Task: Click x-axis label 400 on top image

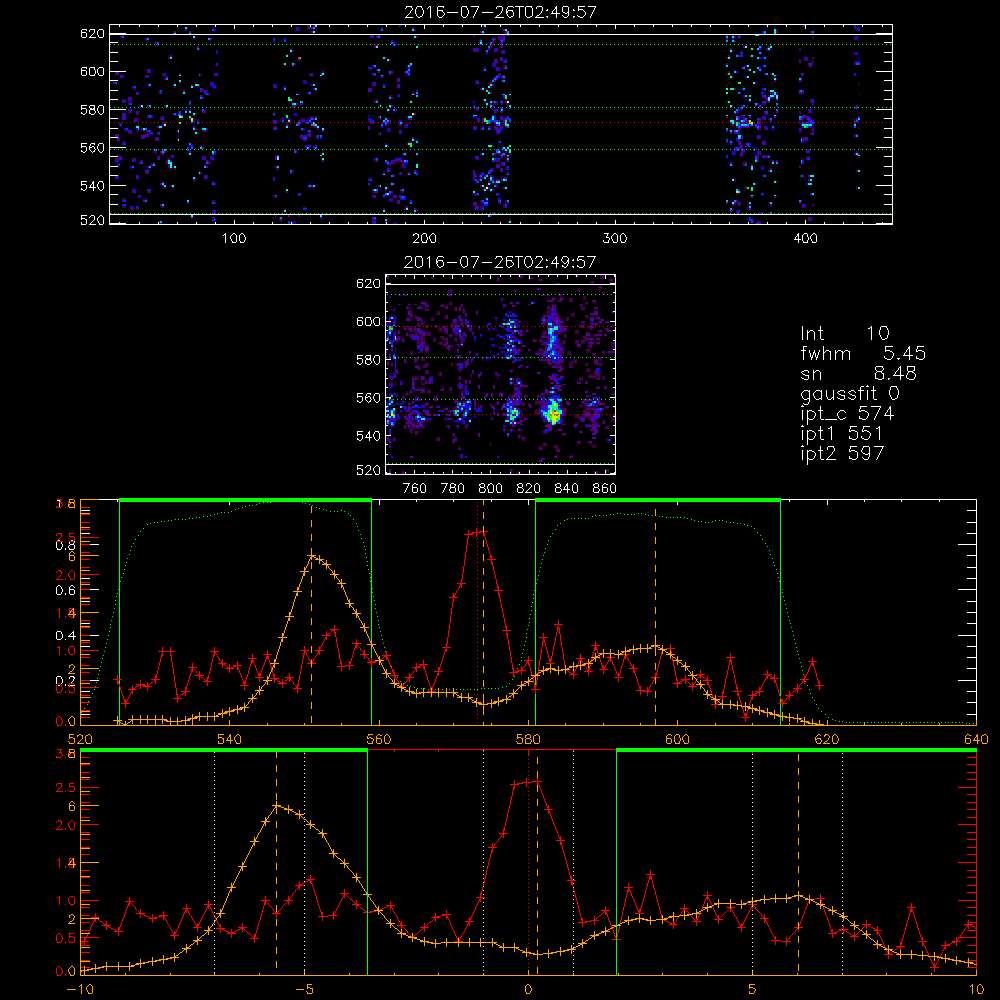Action: click(x=805, y=239)
